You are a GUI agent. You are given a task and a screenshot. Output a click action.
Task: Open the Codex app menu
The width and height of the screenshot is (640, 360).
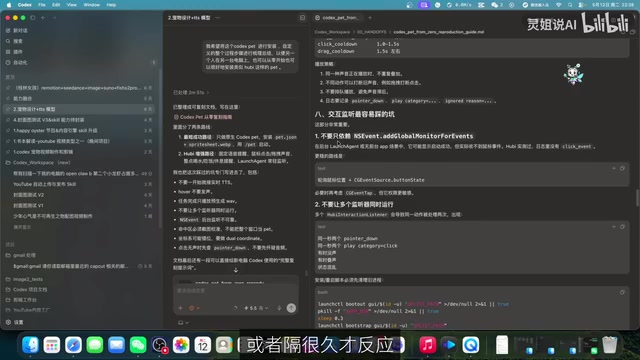(24, 5)
